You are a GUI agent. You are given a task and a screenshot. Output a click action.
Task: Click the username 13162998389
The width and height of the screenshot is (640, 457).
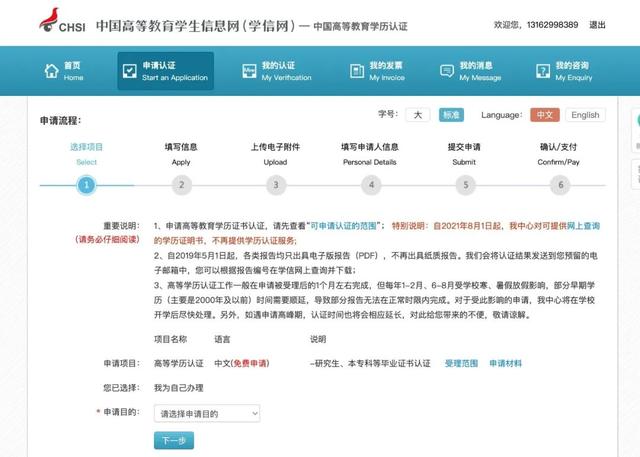(552, 25)
